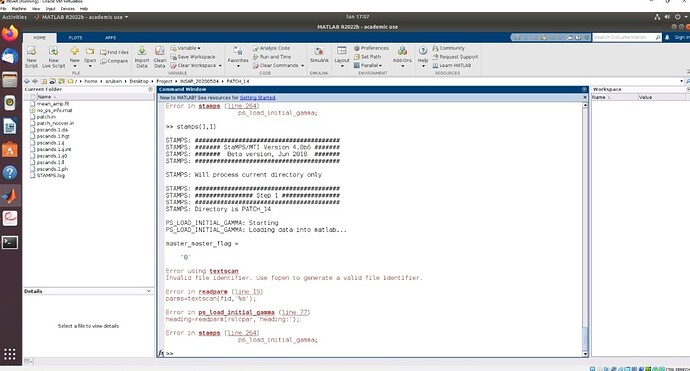
Task: Click the PATCH_14 path segment
Action: point(238,81)
